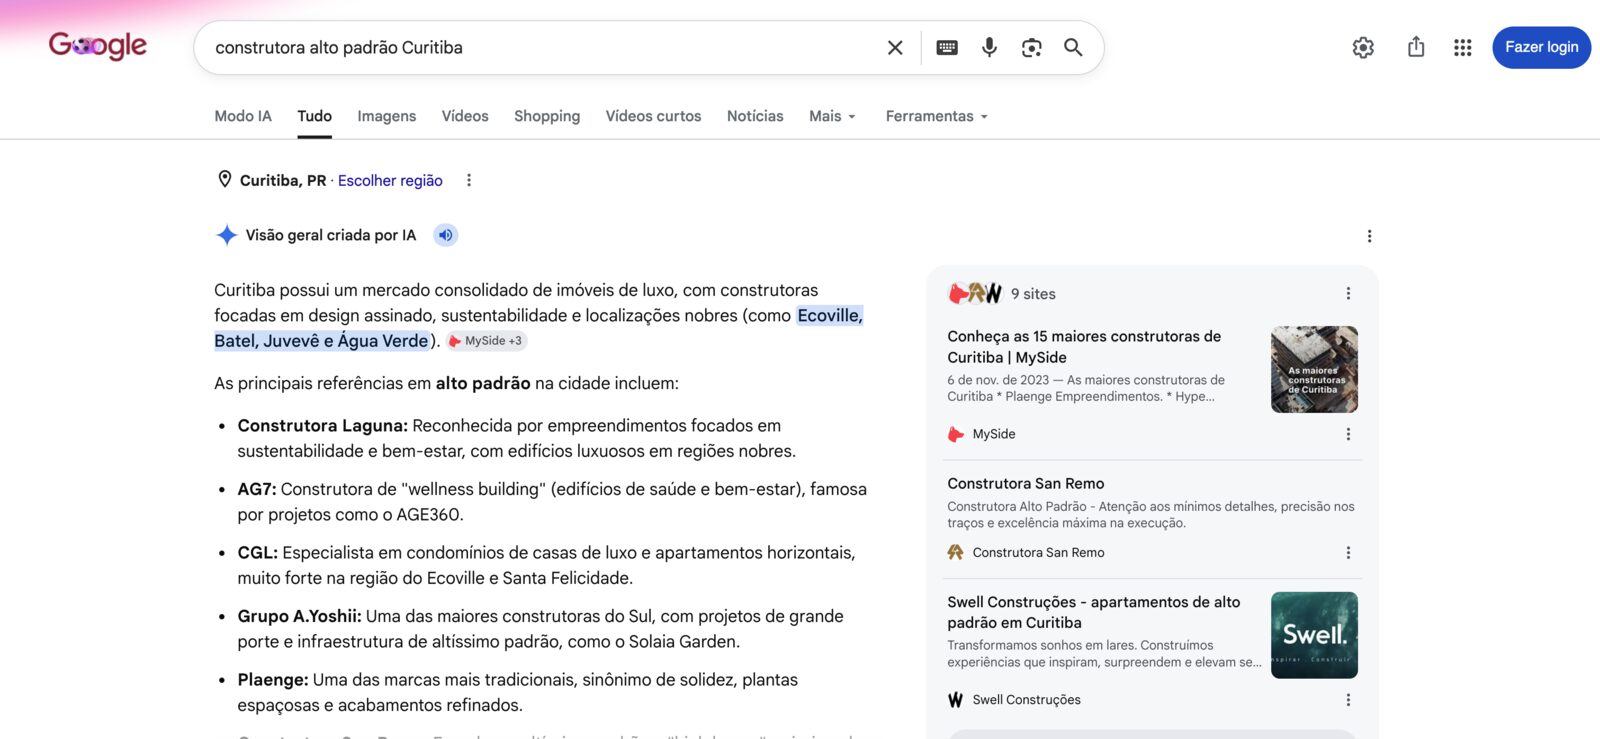Expand the Ferramentas dropdown
The height and width of the screenshot is (739, 1600).
click(x=936, y=116)
